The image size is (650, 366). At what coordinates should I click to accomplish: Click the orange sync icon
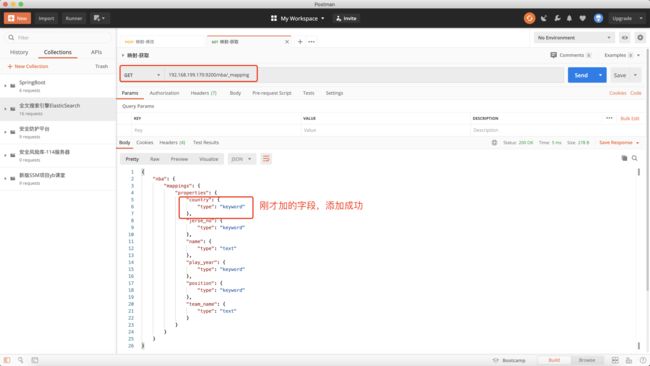[x=529, y=18]
